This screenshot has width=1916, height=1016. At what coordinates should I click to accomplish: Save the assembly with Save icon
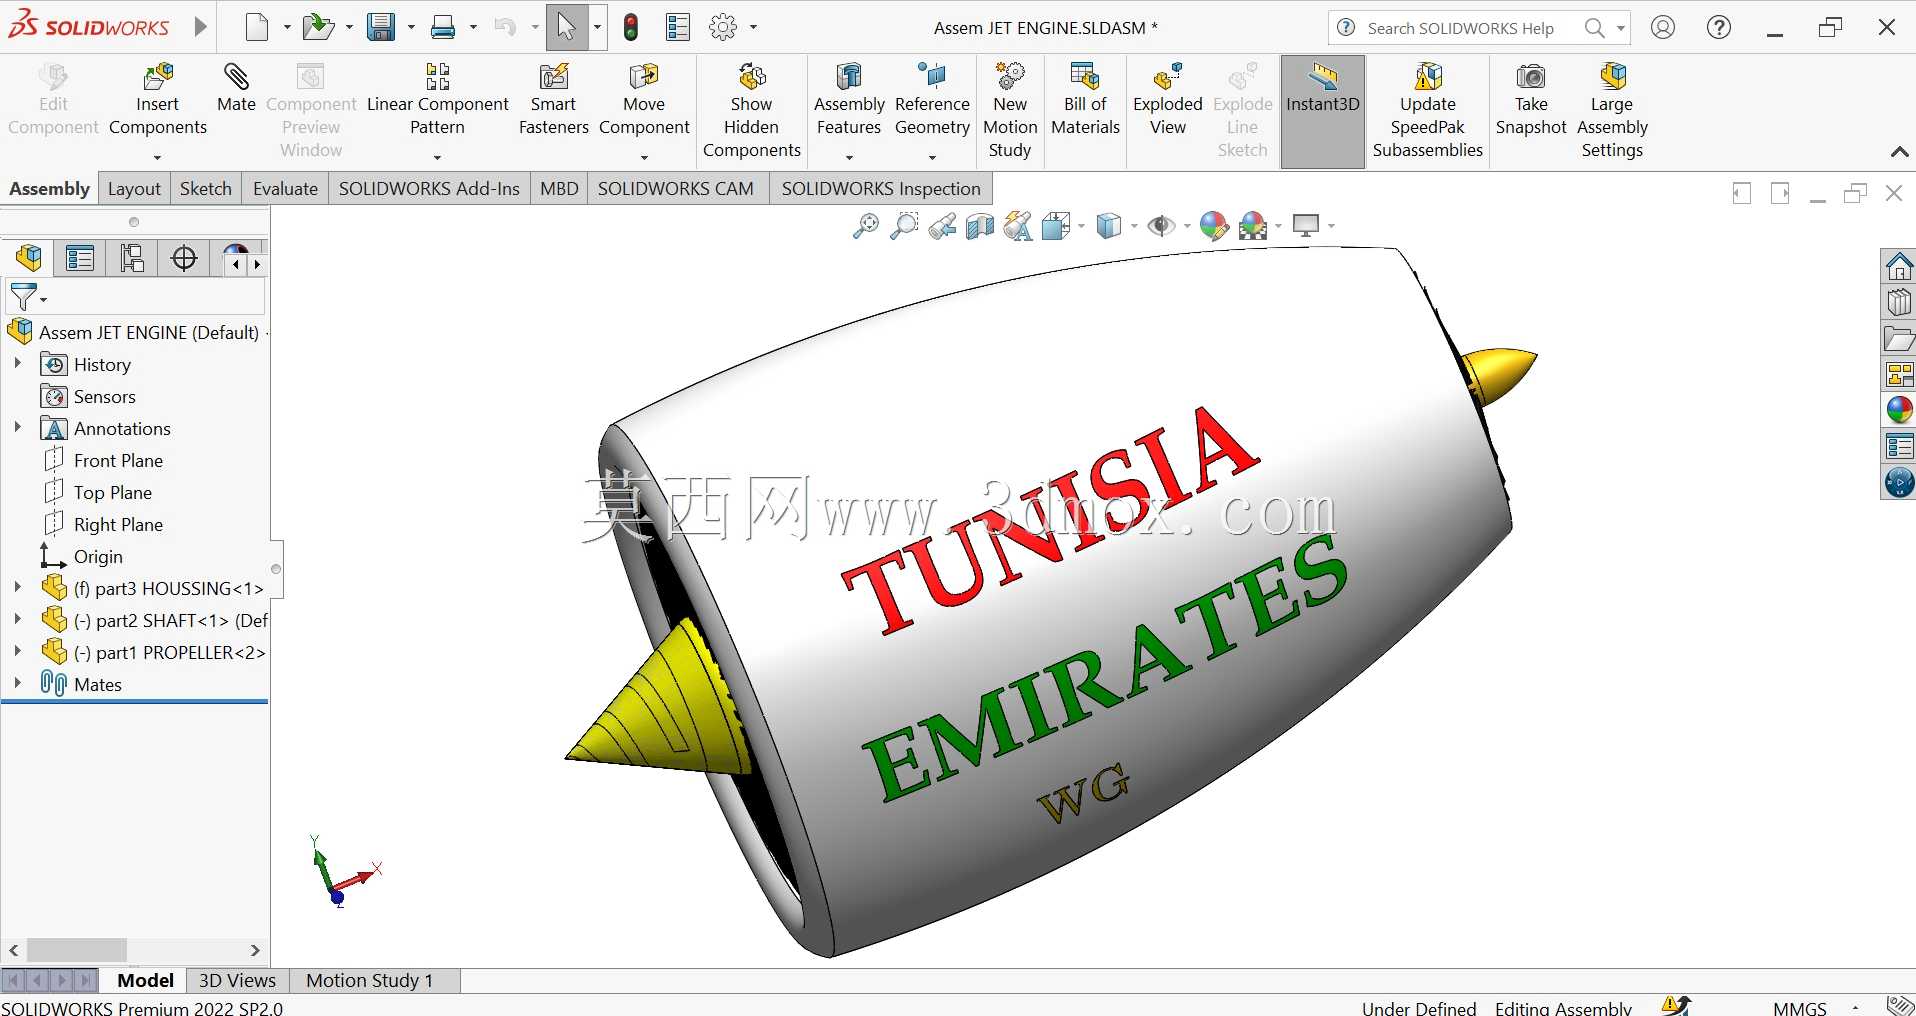pos(380,27)
